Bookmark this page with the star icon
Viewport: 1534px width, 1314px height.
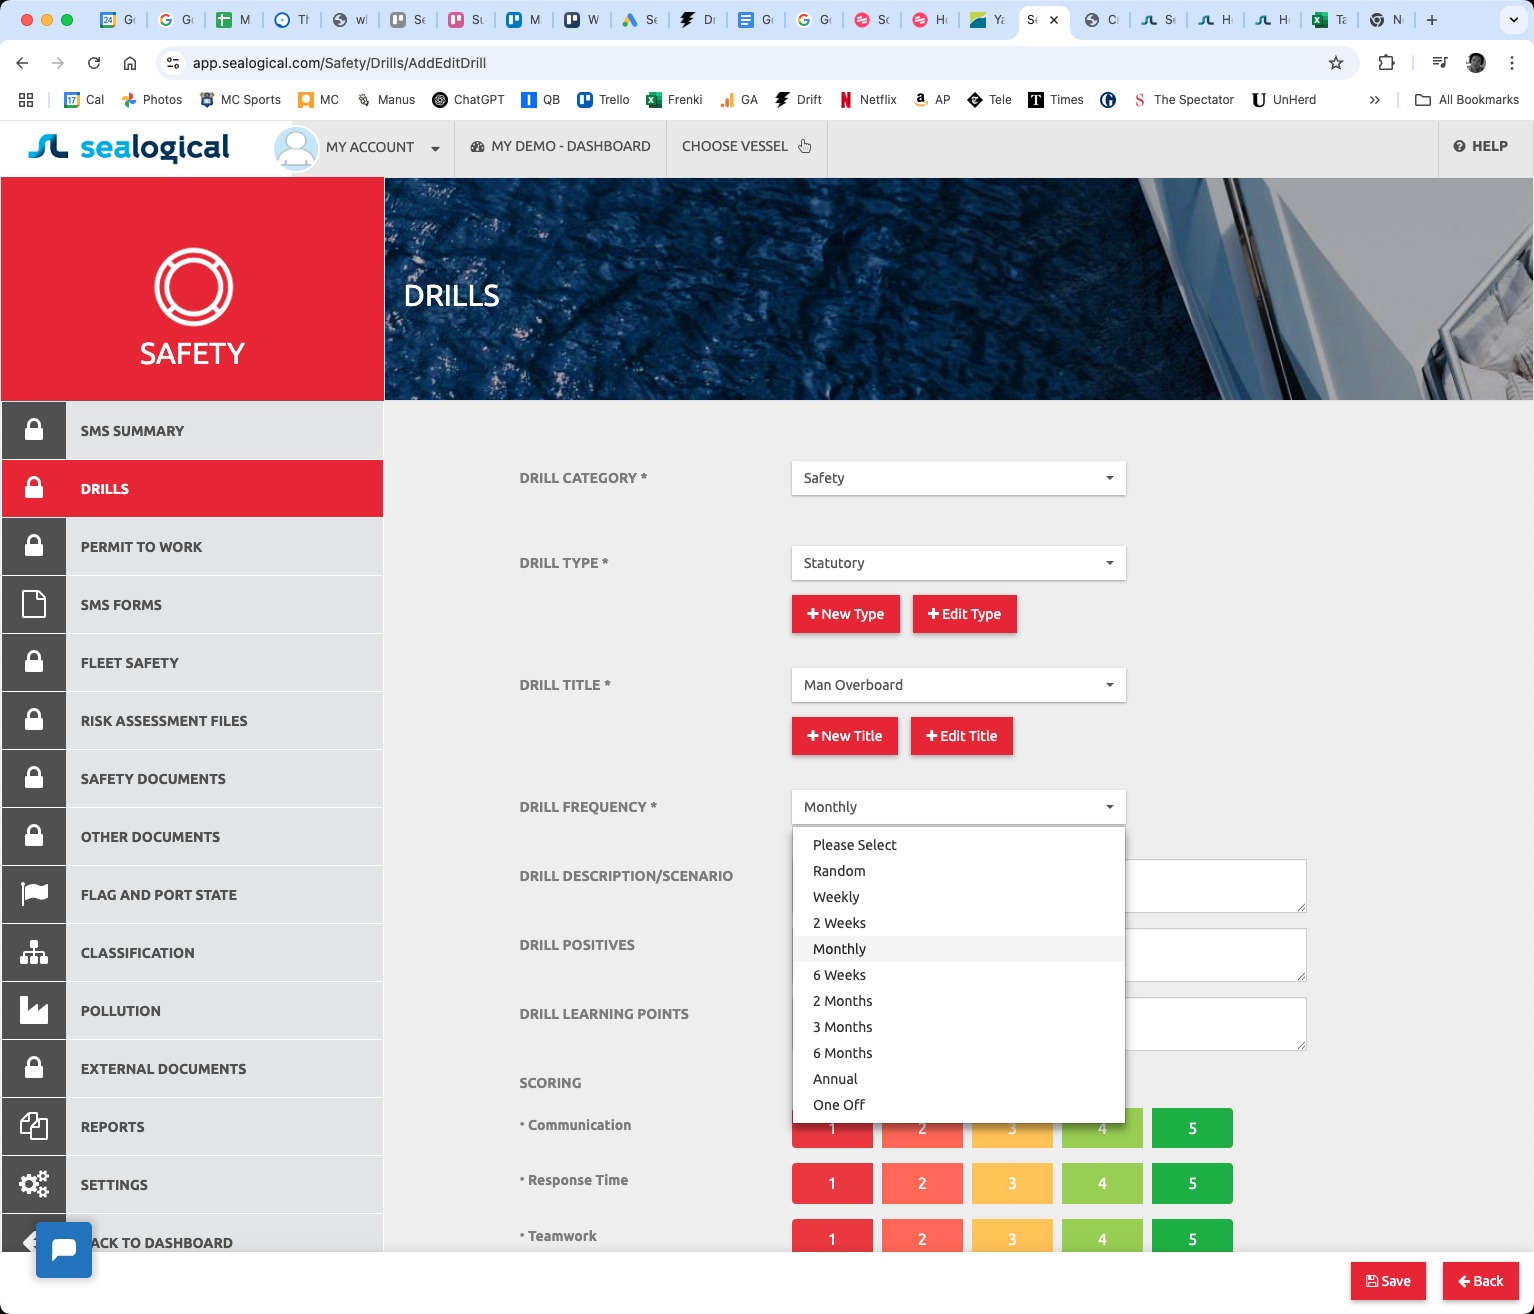pos(1336,63)
